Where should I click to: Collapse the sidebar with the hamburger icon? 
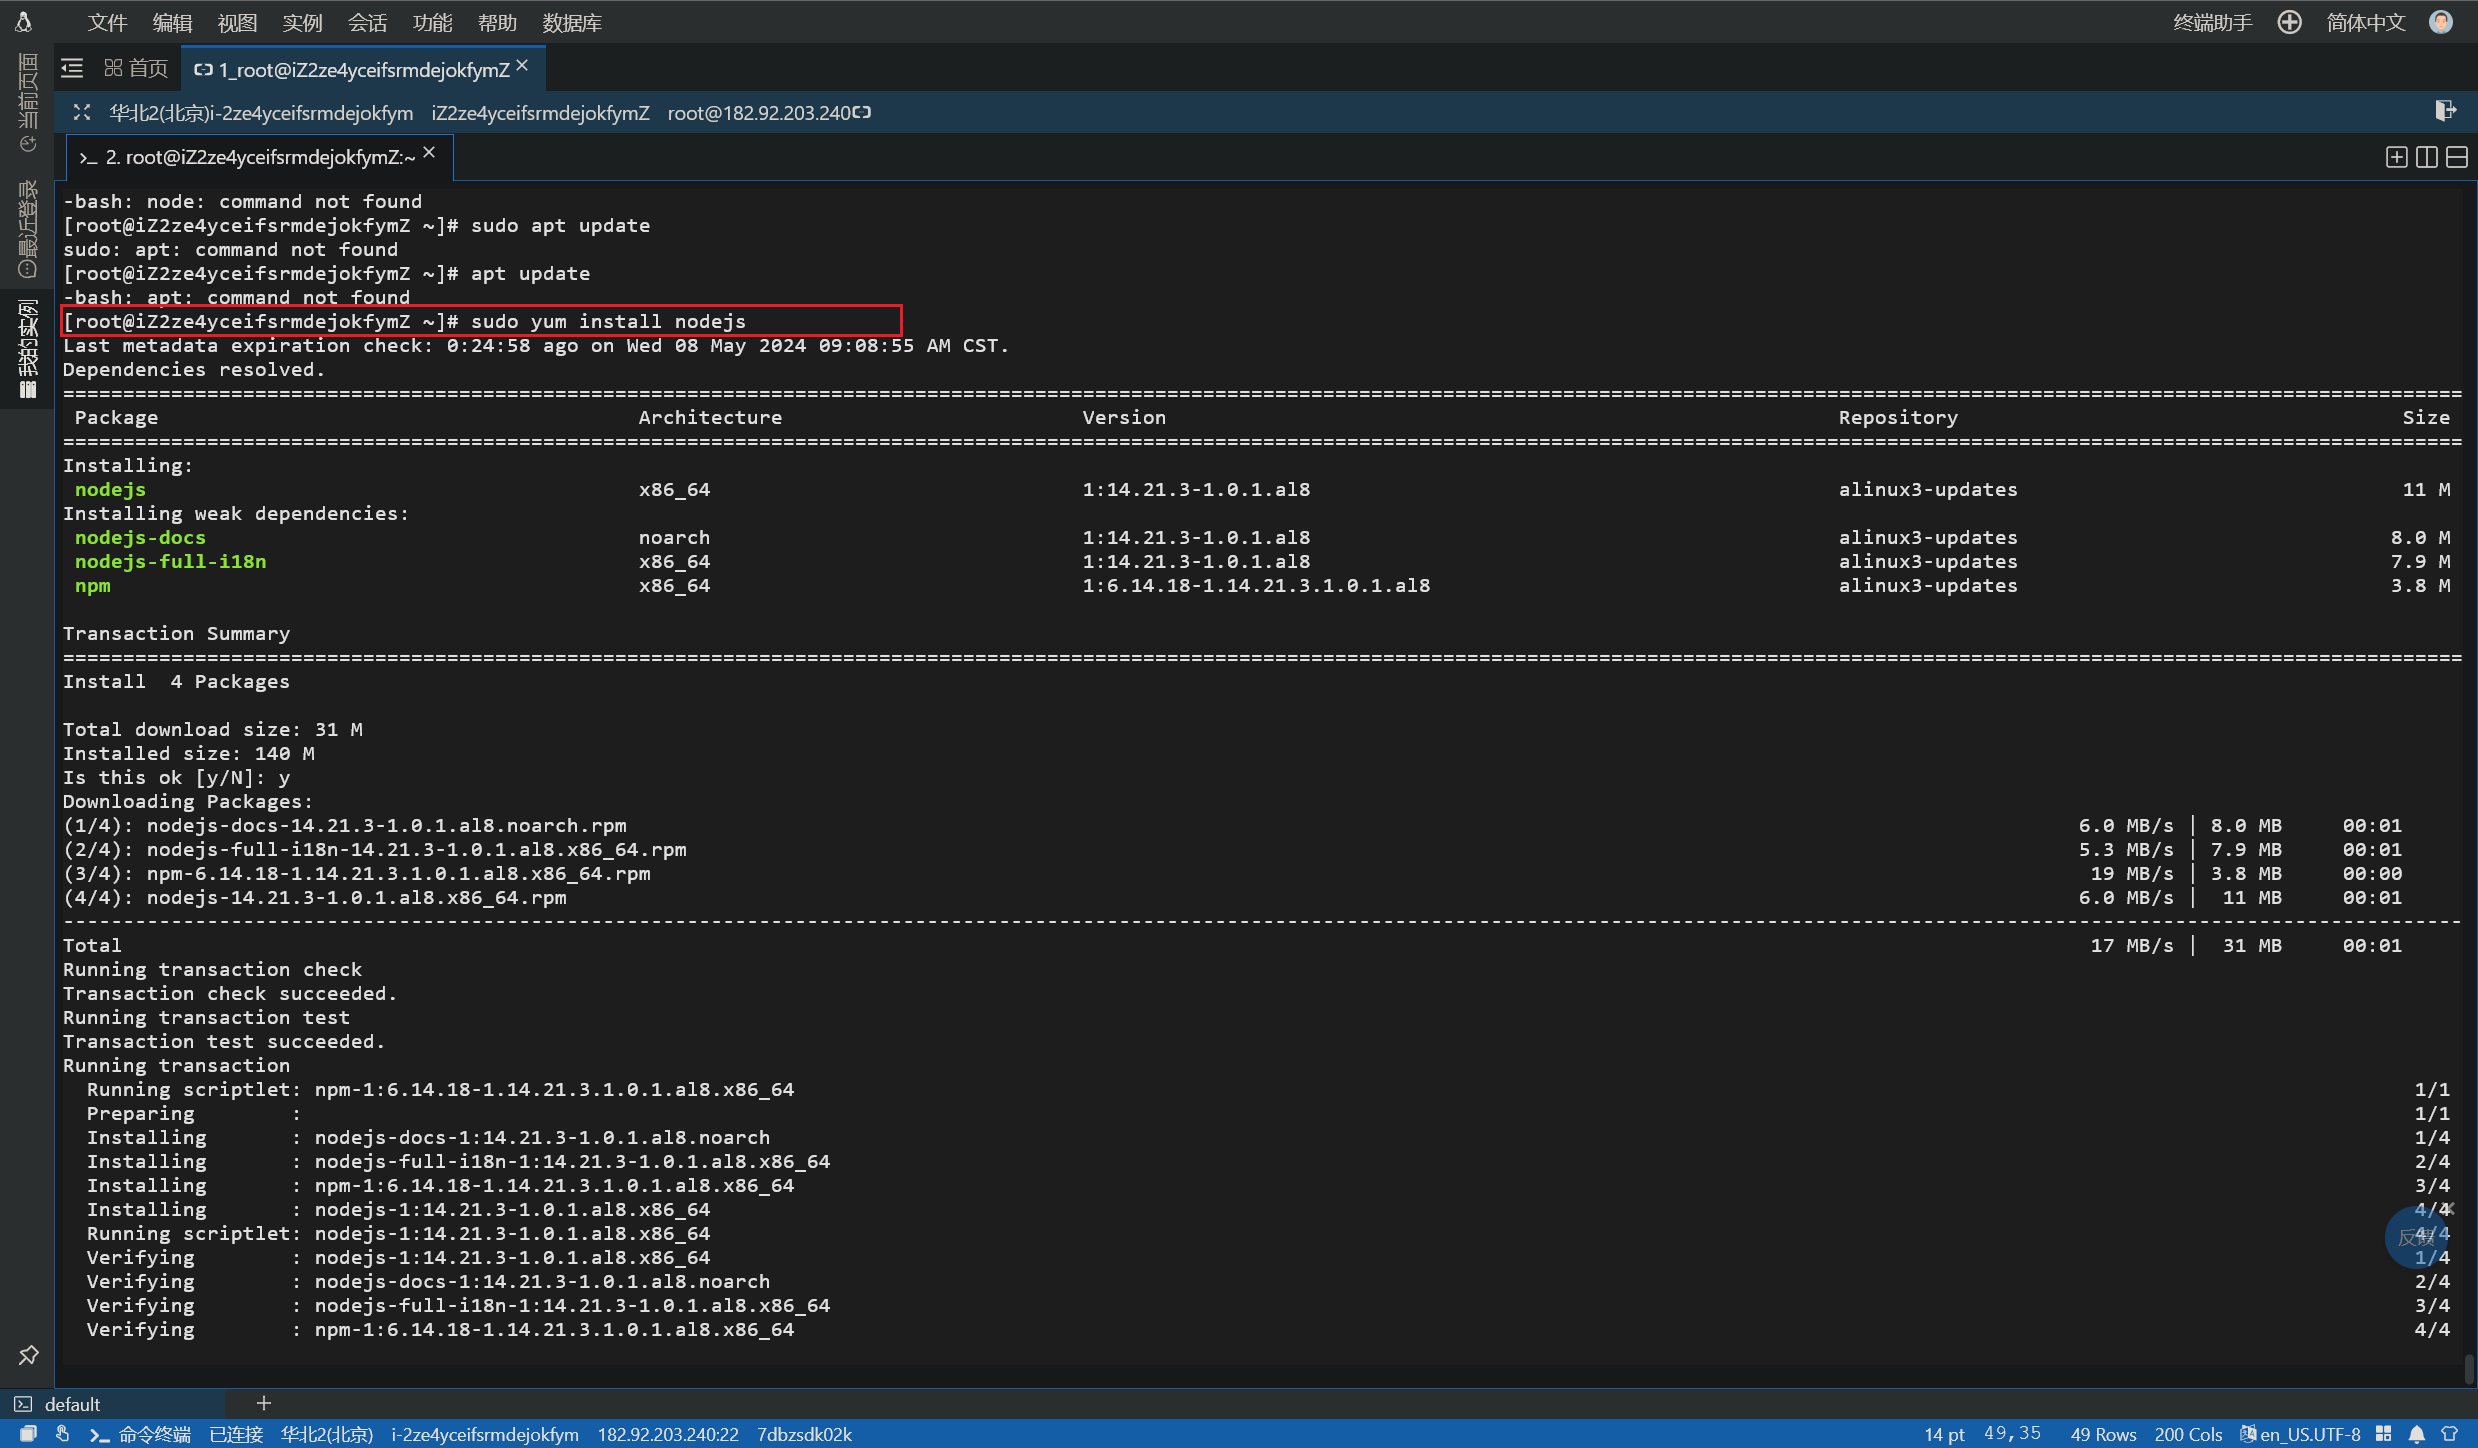[x=72, y=68]
